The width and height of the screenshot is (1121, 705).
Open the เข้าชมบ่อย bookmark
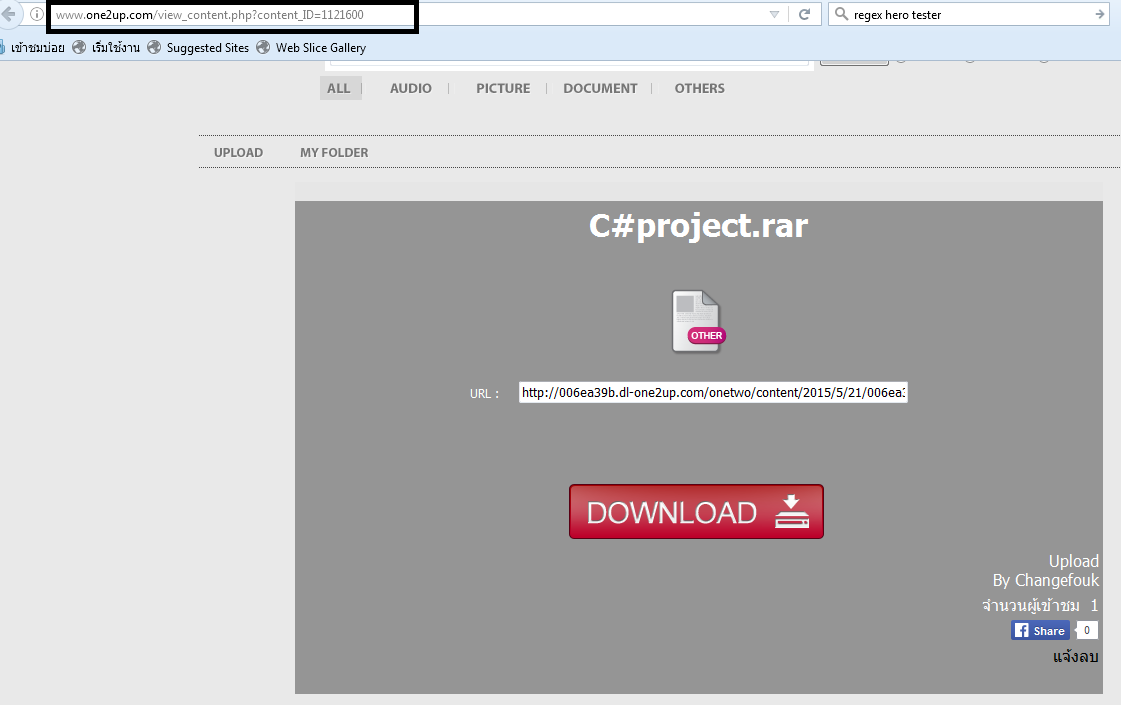click(33, 48)
